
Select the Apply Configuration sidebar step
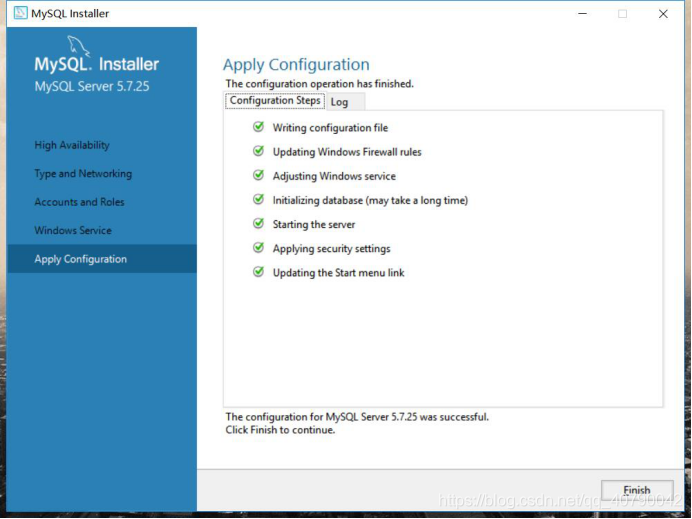(102, 259)
